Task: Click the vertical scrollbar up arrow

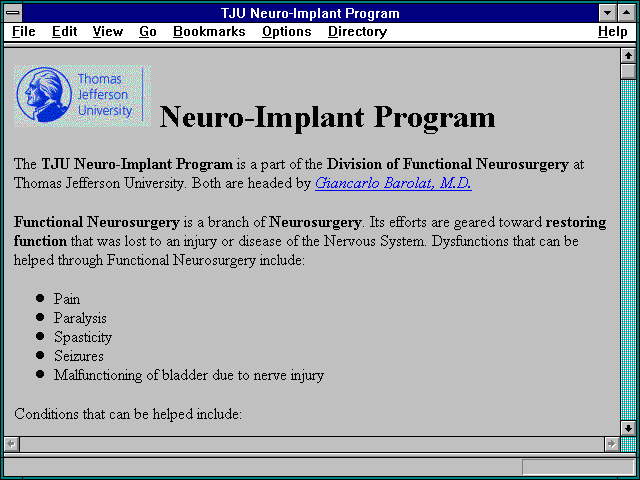Action: 628,56
